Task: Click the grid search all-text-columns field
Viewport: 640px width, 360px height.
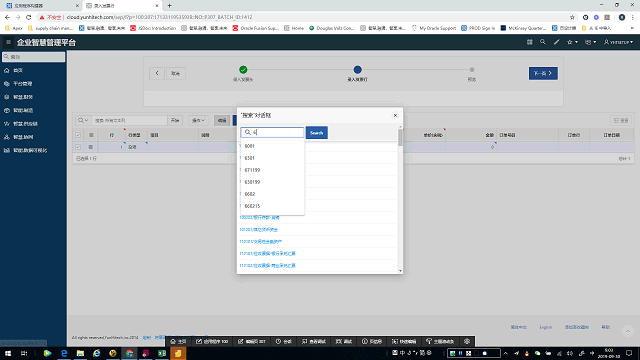Action: pos(129,120)
